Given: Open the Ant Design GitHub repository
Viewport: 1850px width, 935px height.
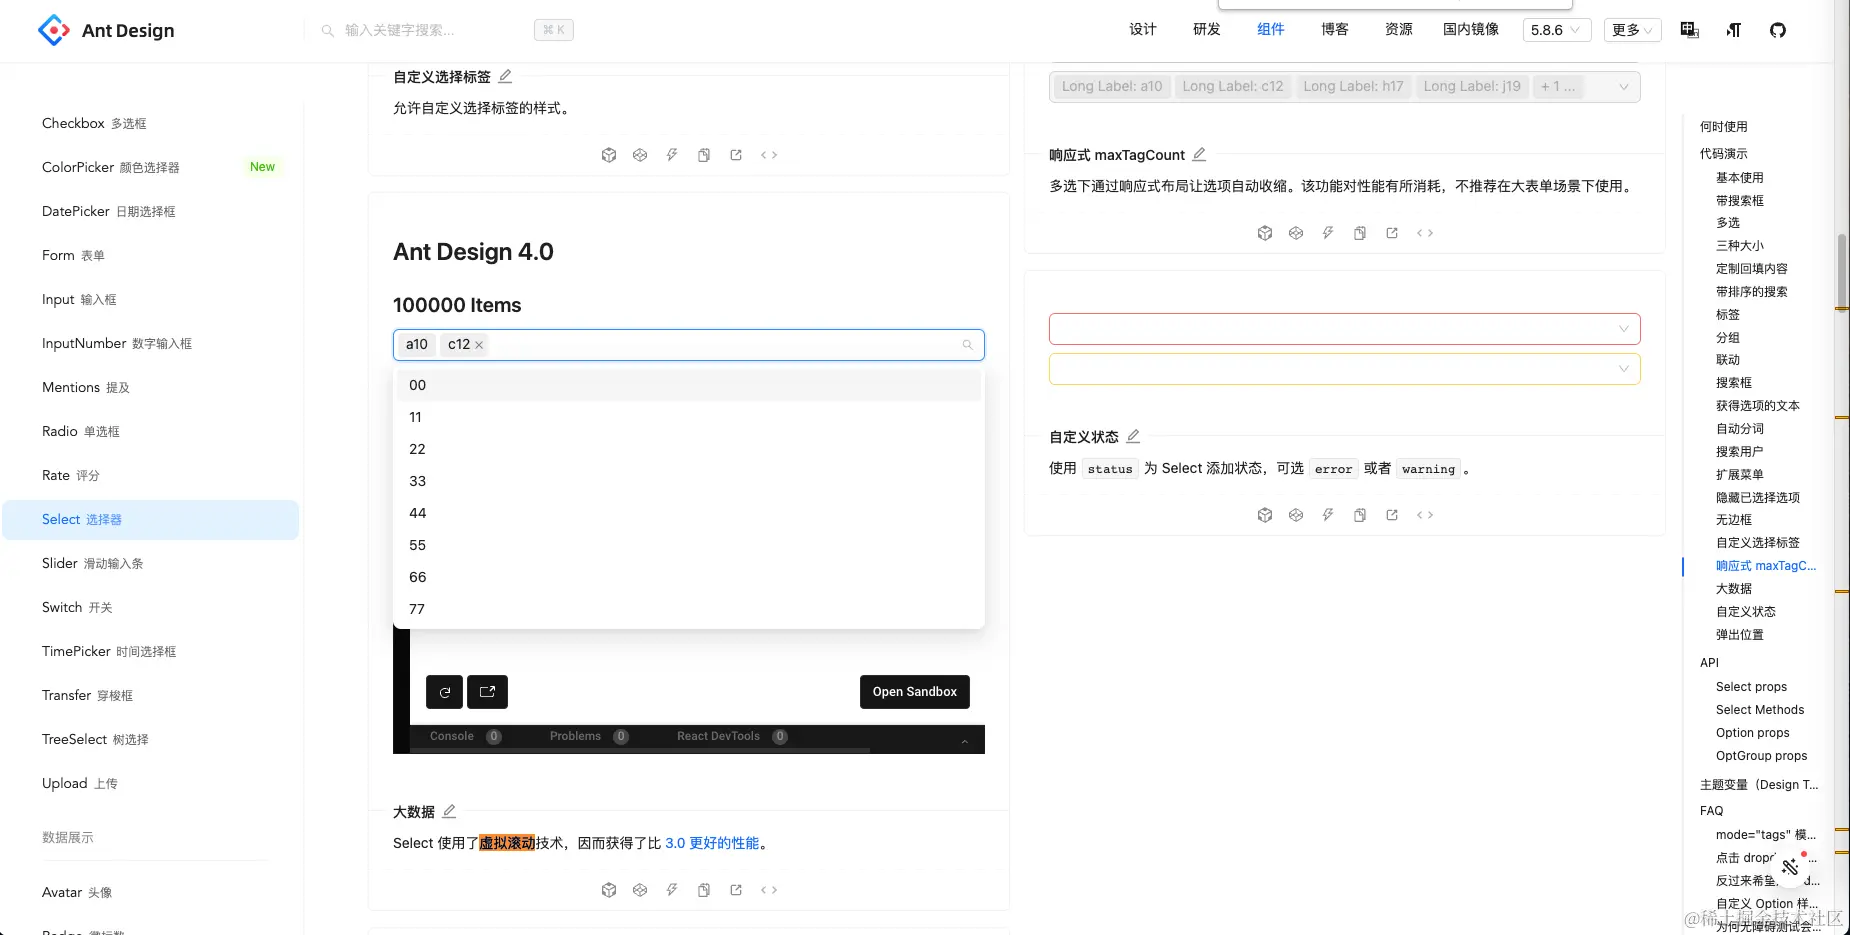Looking at the screenshot, I should pos(1778,30).
